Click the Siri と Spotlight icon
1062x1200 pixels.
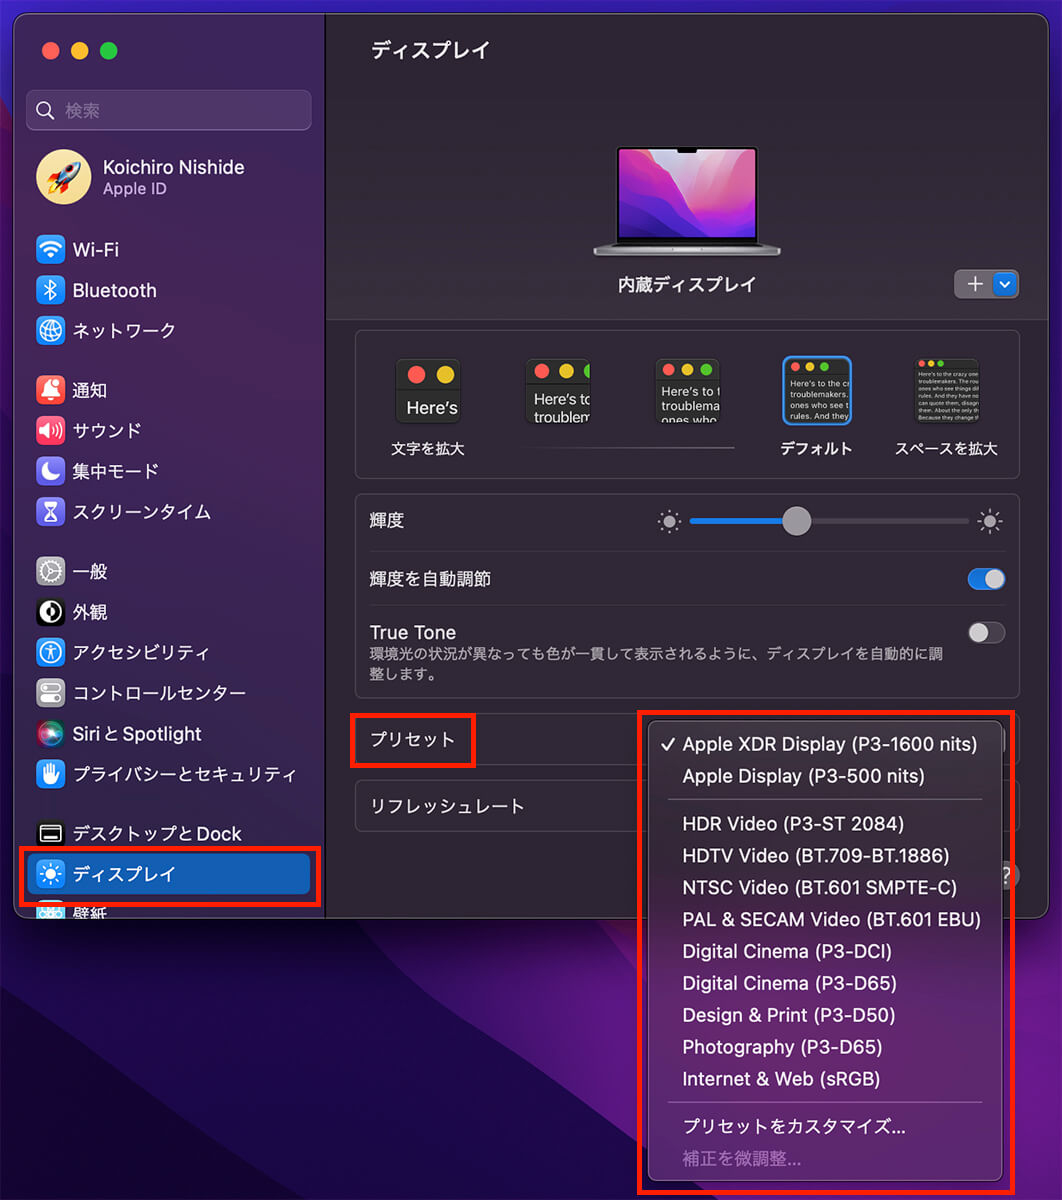[x=50, y=734]
